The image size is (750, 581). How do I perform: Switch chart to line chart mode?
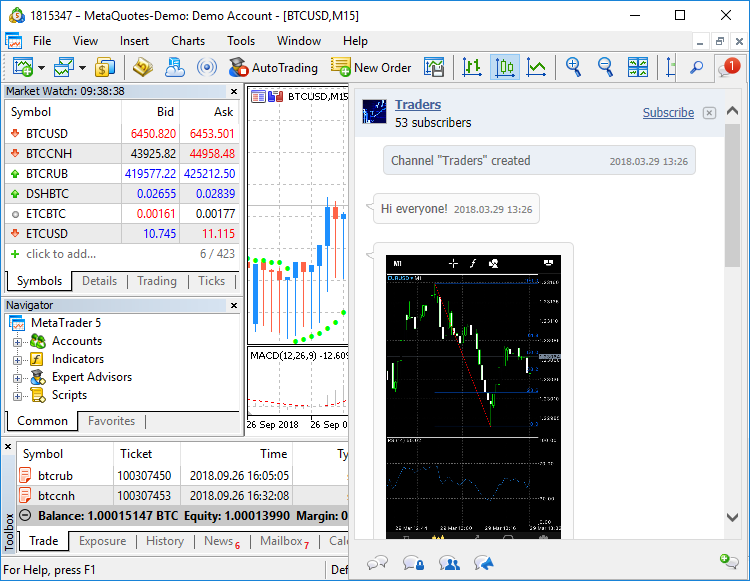[x=537, y=67]
